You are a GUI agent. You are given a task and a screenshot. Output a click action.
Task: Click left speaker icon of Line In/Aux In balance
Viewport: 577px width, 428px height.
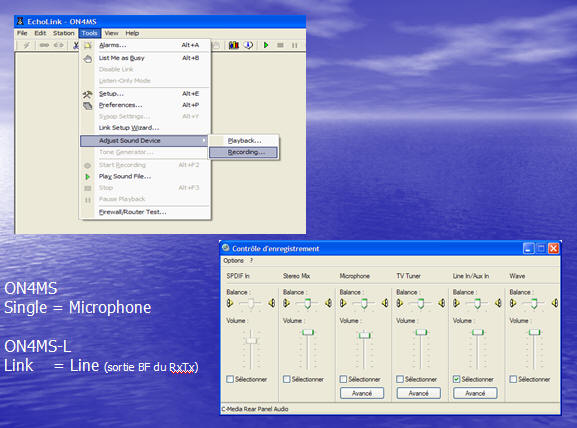click(x=457, y=303)
